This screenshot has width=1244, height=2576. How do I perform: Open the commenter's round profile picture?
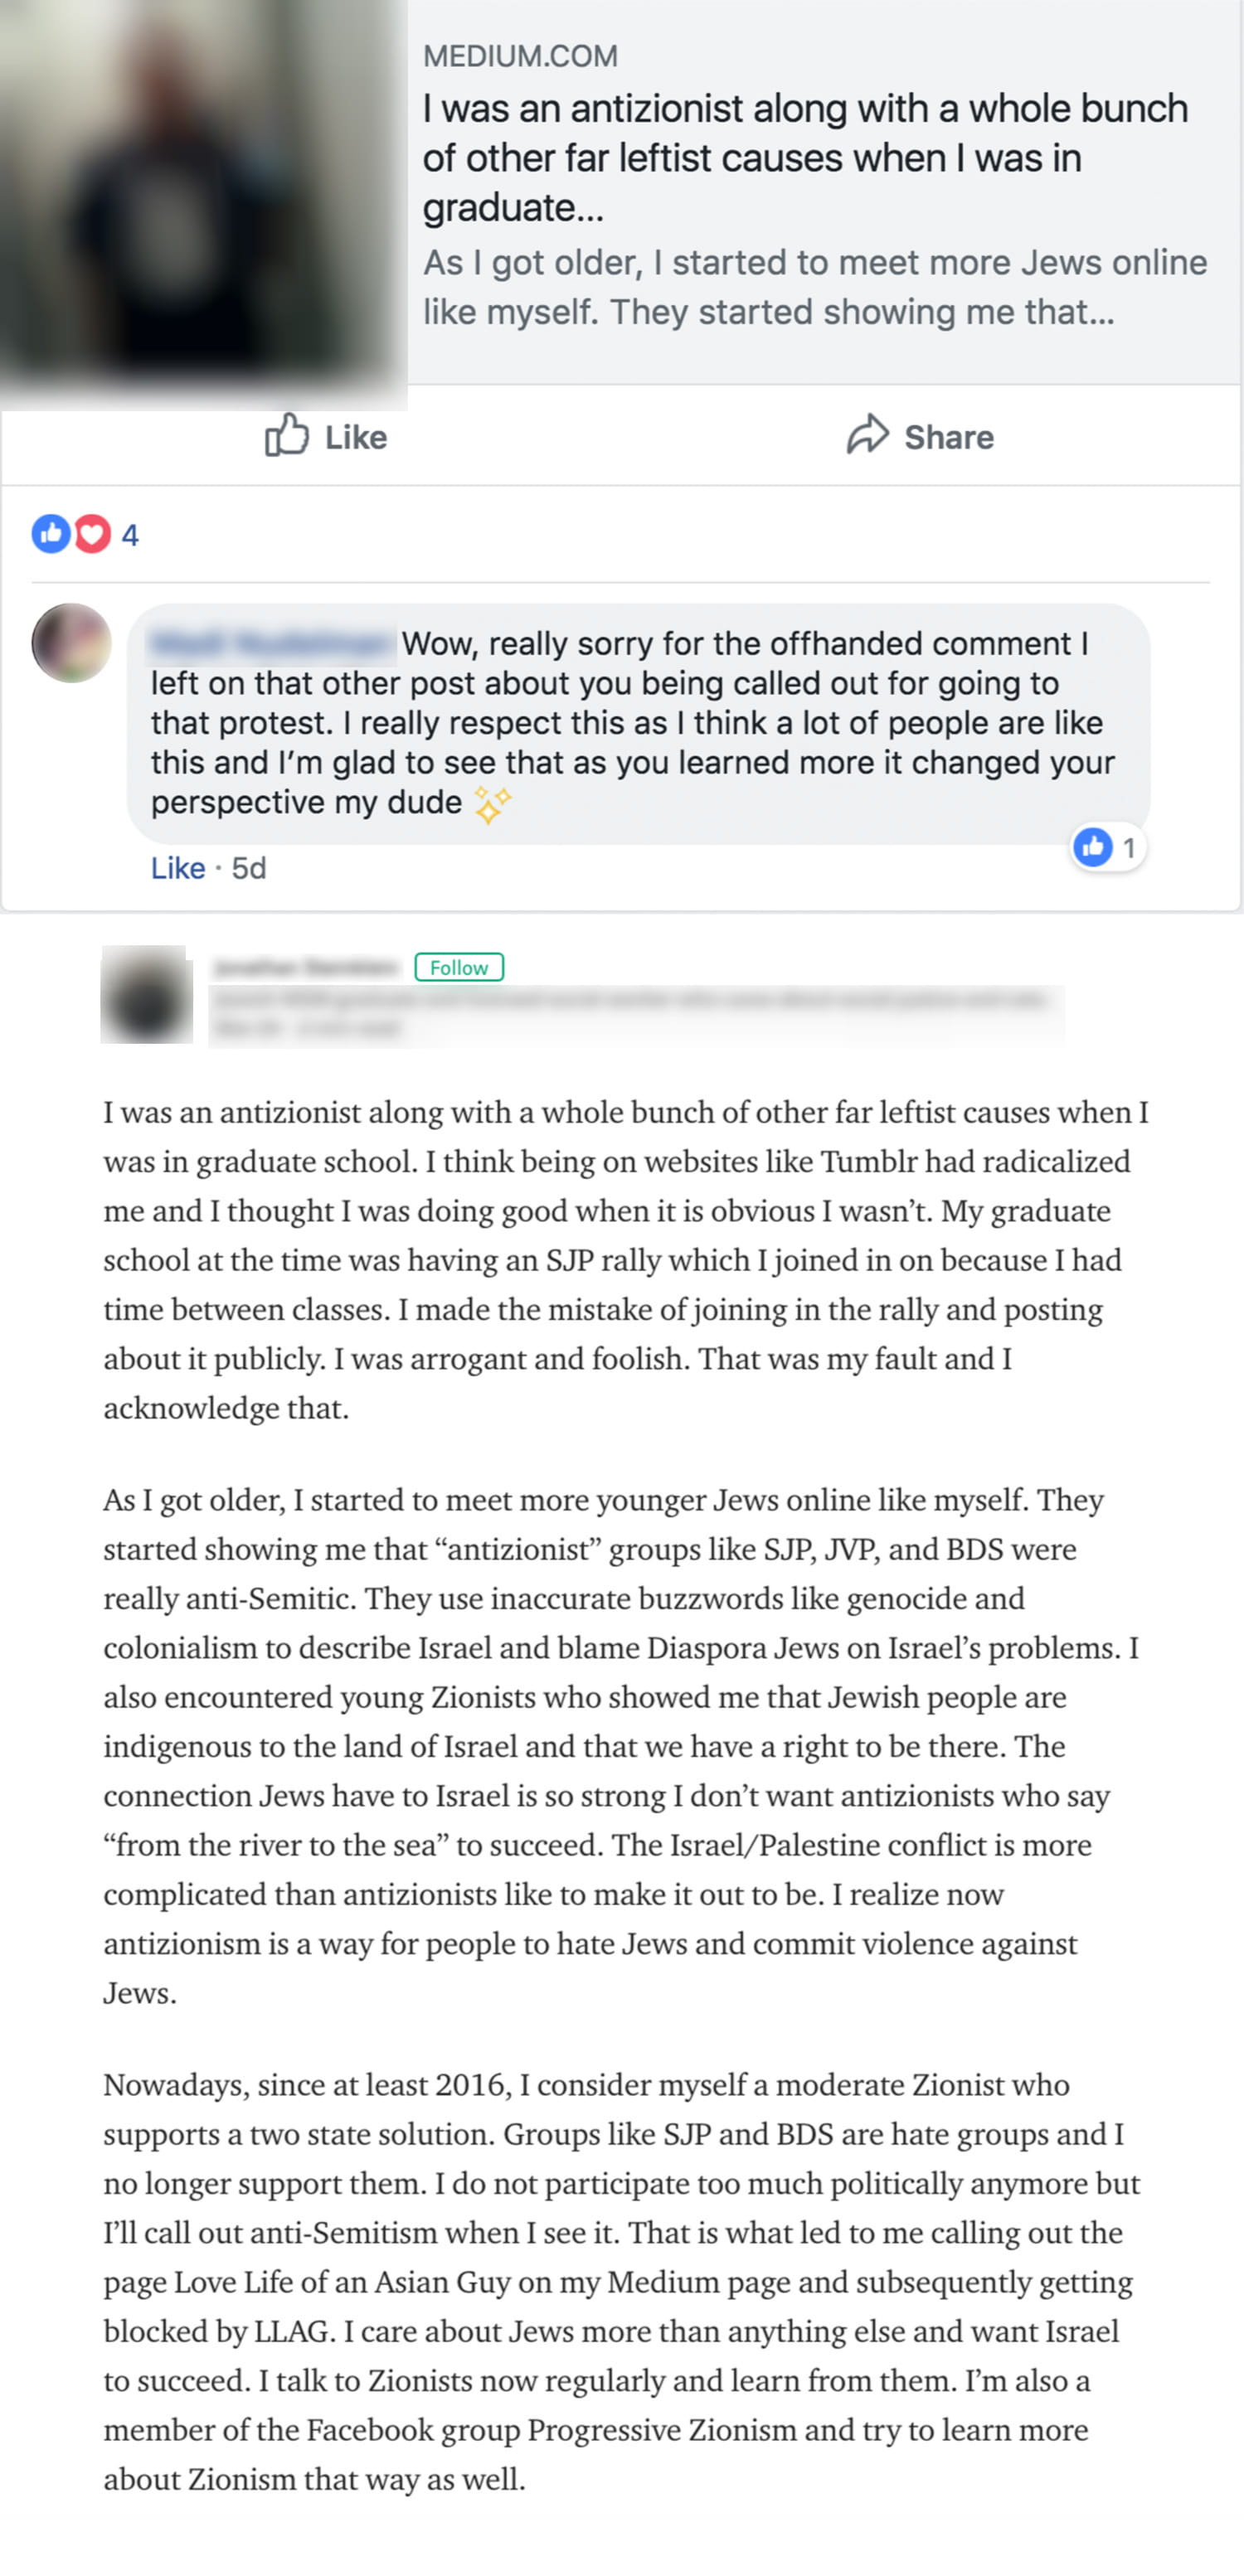tap(71, 643)
